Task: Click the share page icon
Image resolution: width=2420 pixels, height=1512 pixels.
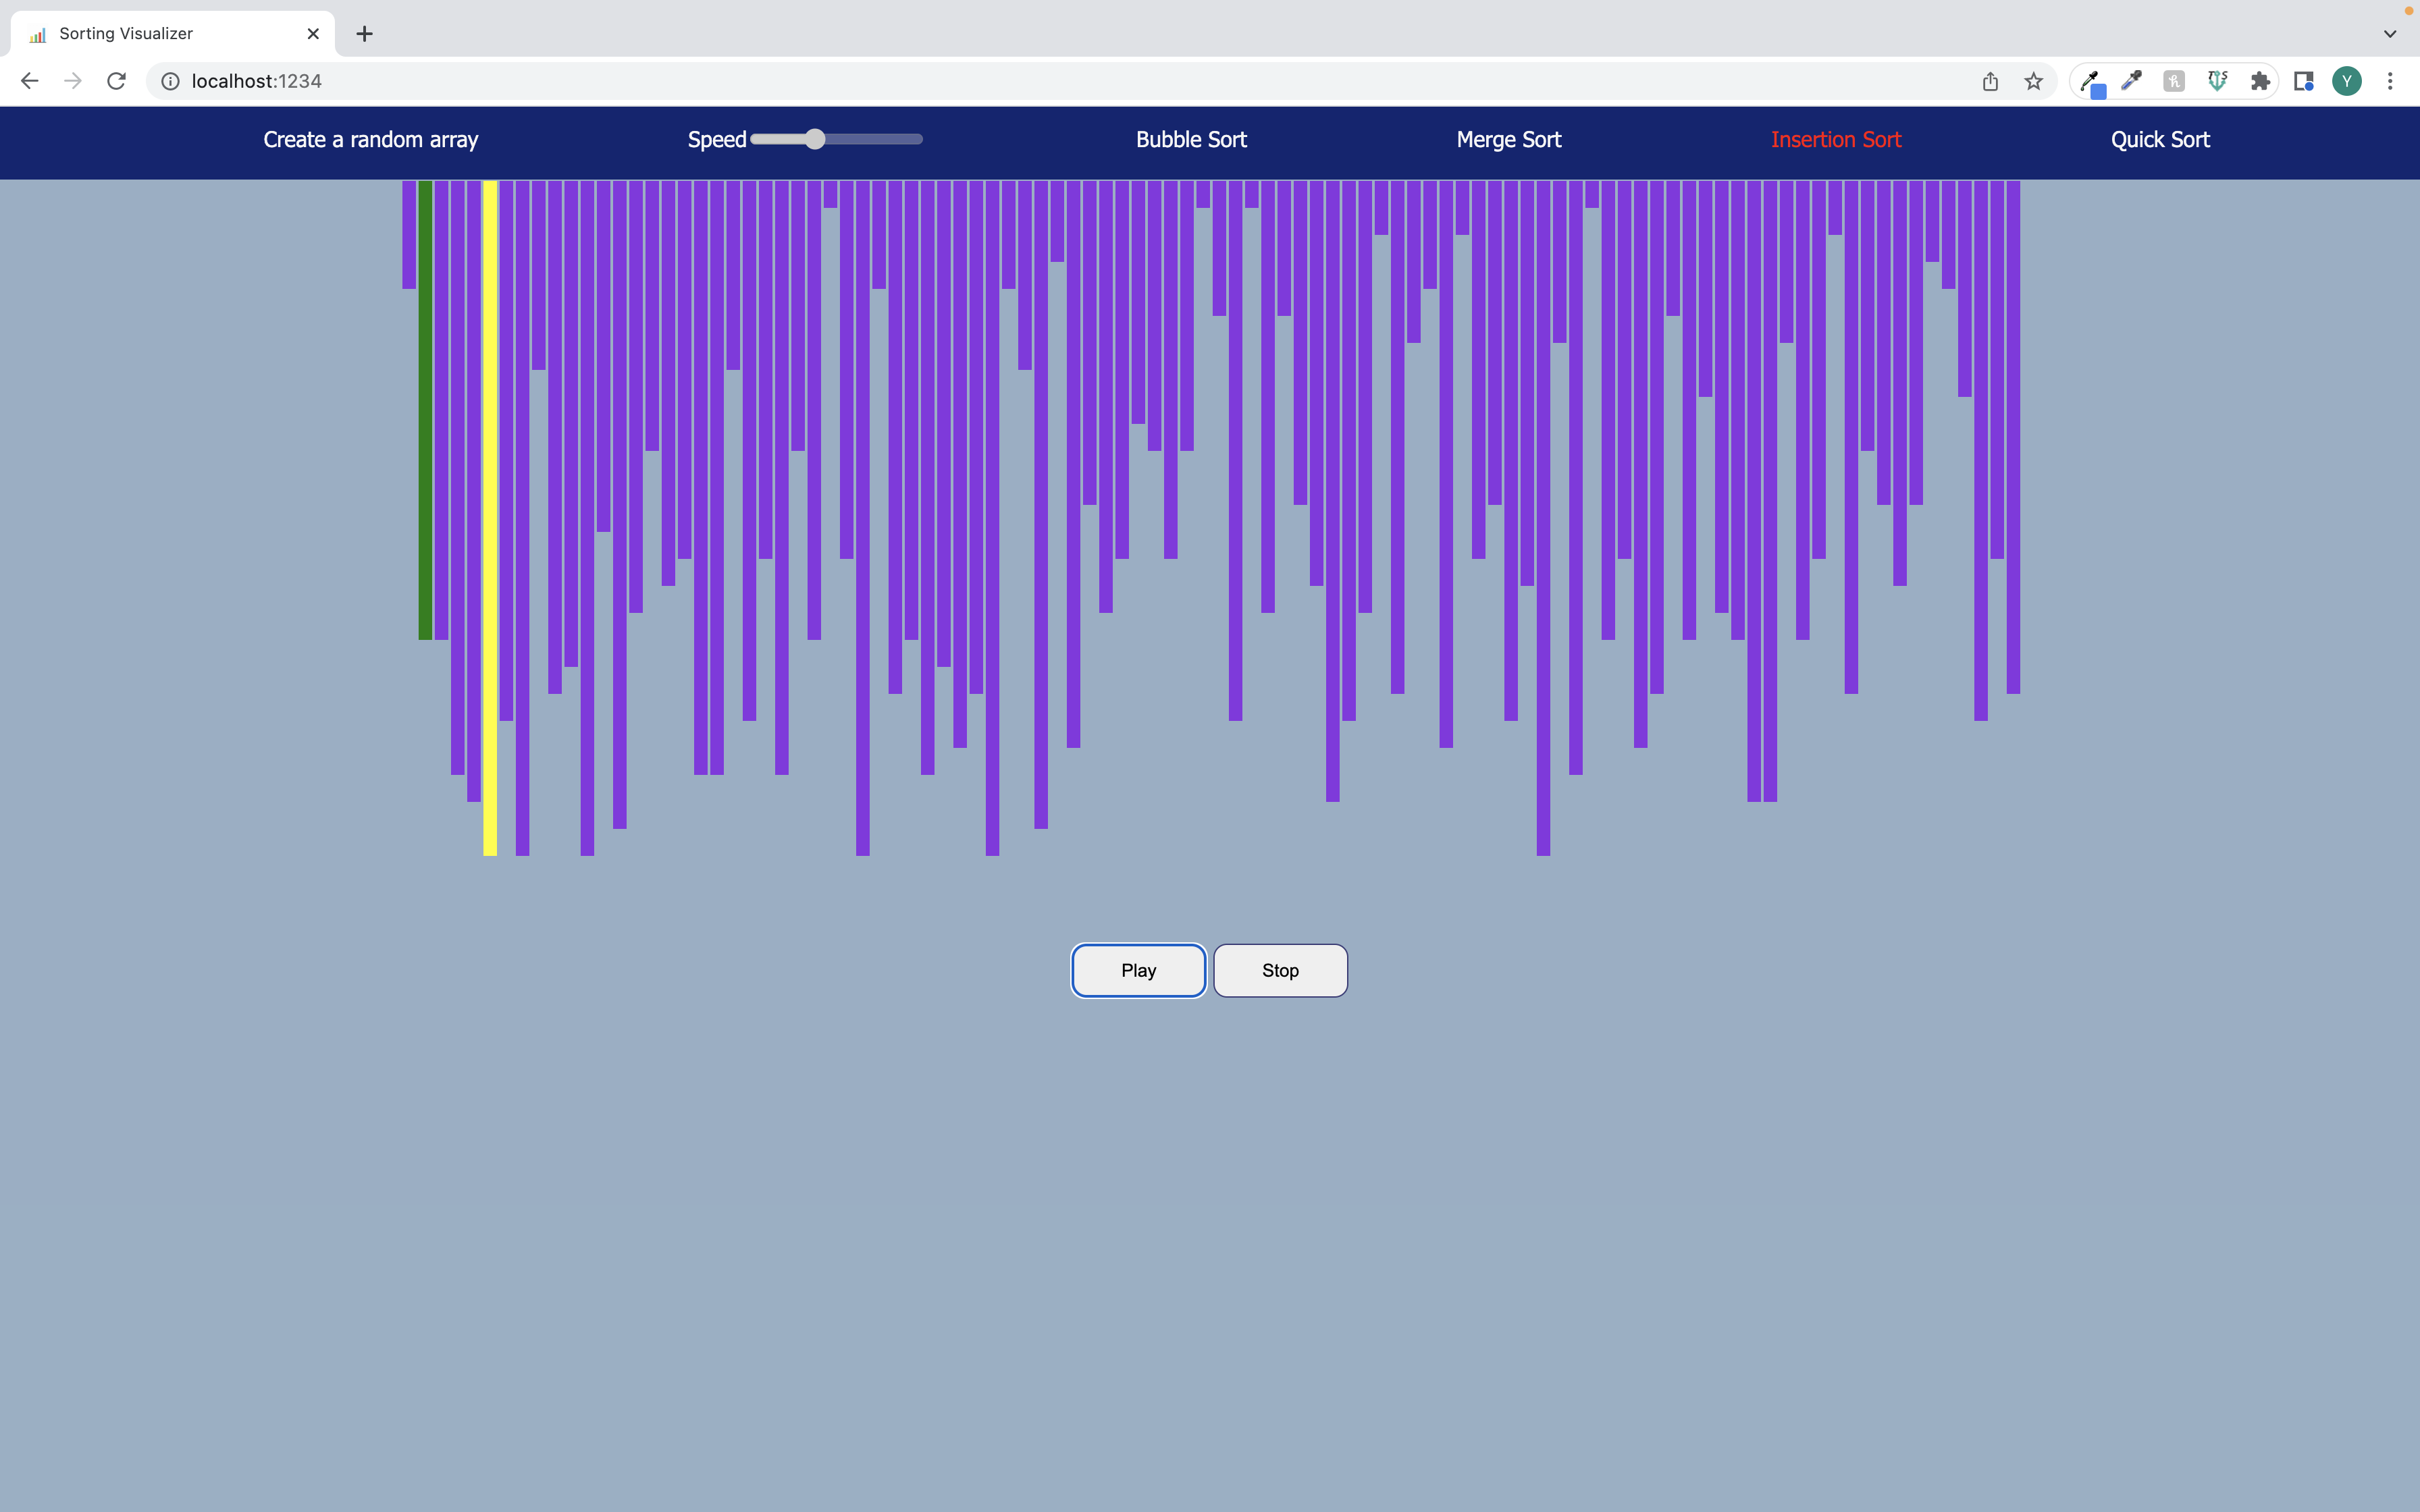Action: tap(1990, 81)
